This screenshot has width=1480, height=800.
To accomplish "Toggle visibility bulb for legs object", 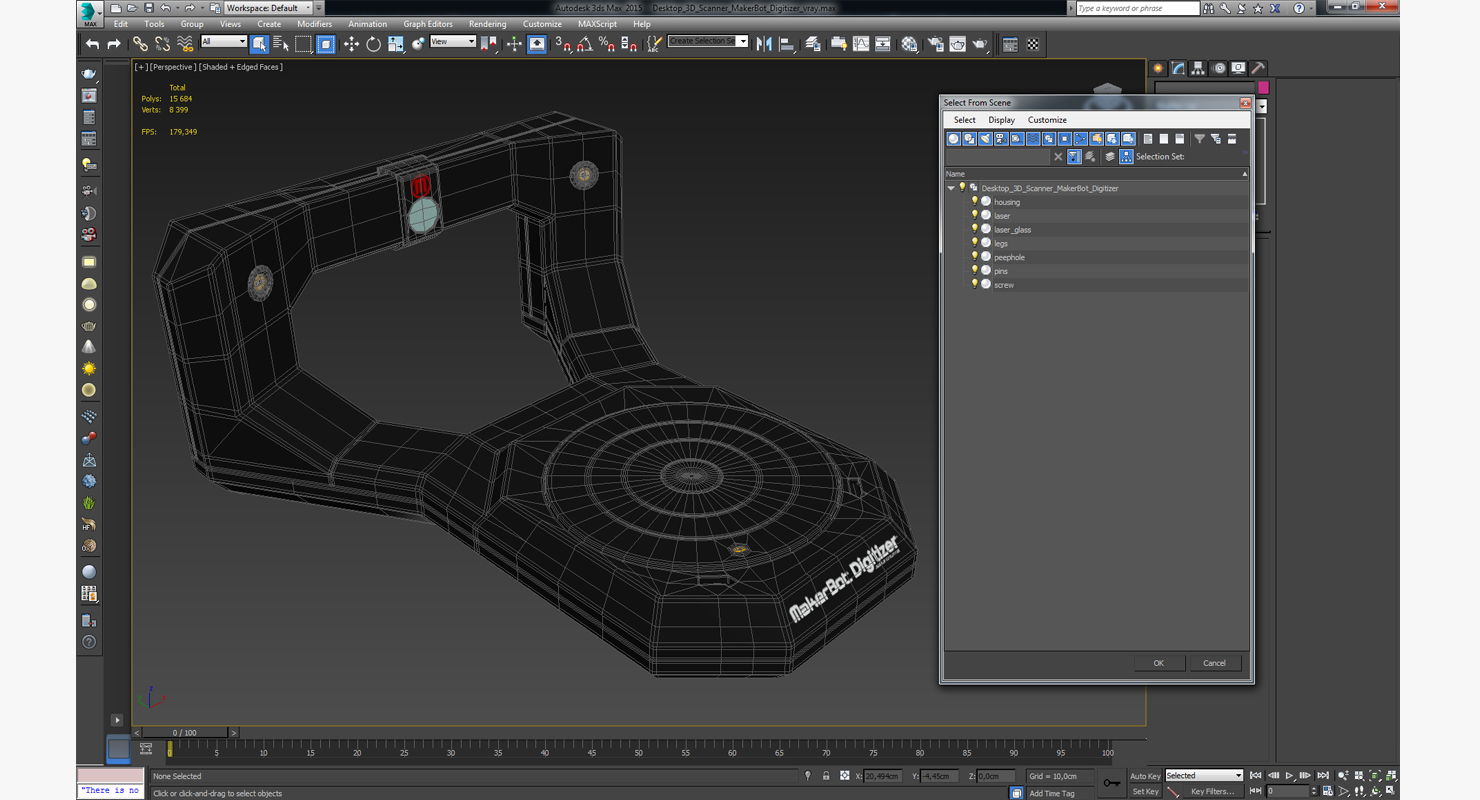I will click(975, 243).
